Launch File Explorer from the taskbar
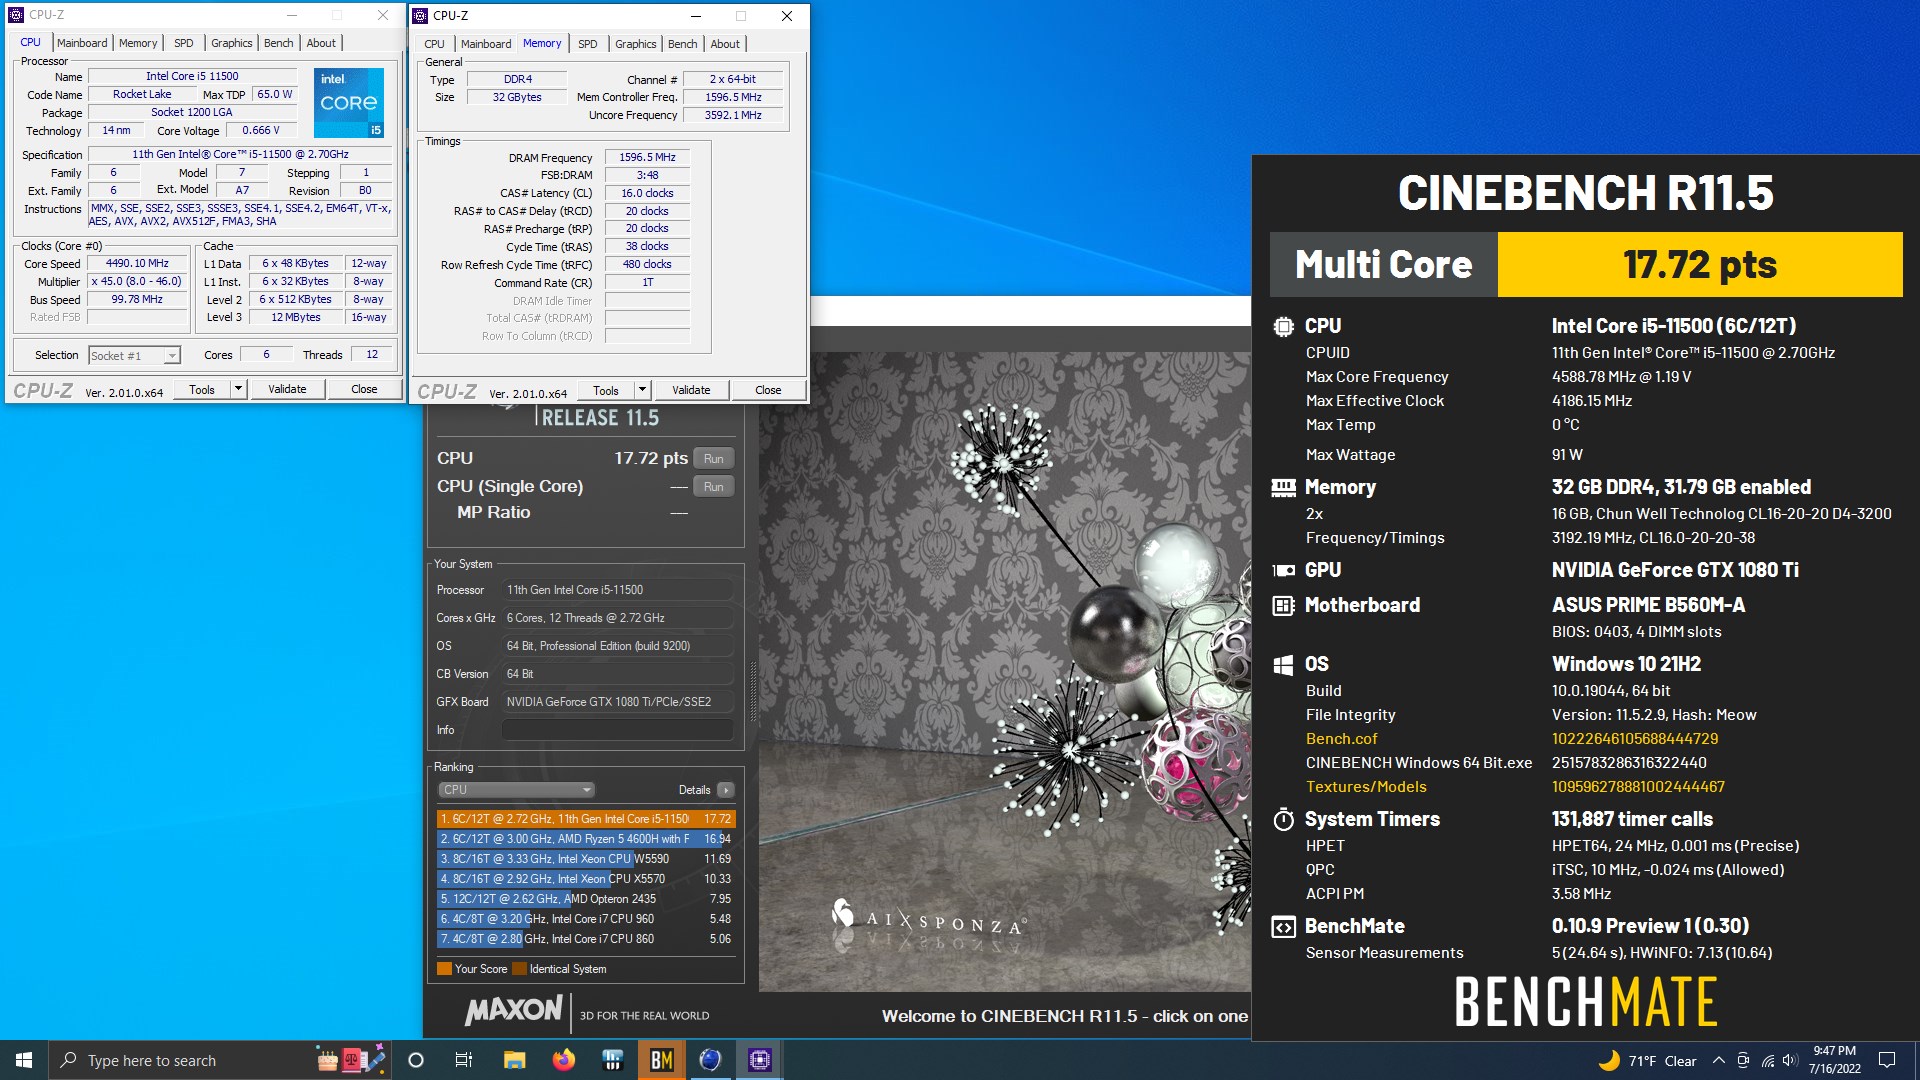 (514, 1060)
